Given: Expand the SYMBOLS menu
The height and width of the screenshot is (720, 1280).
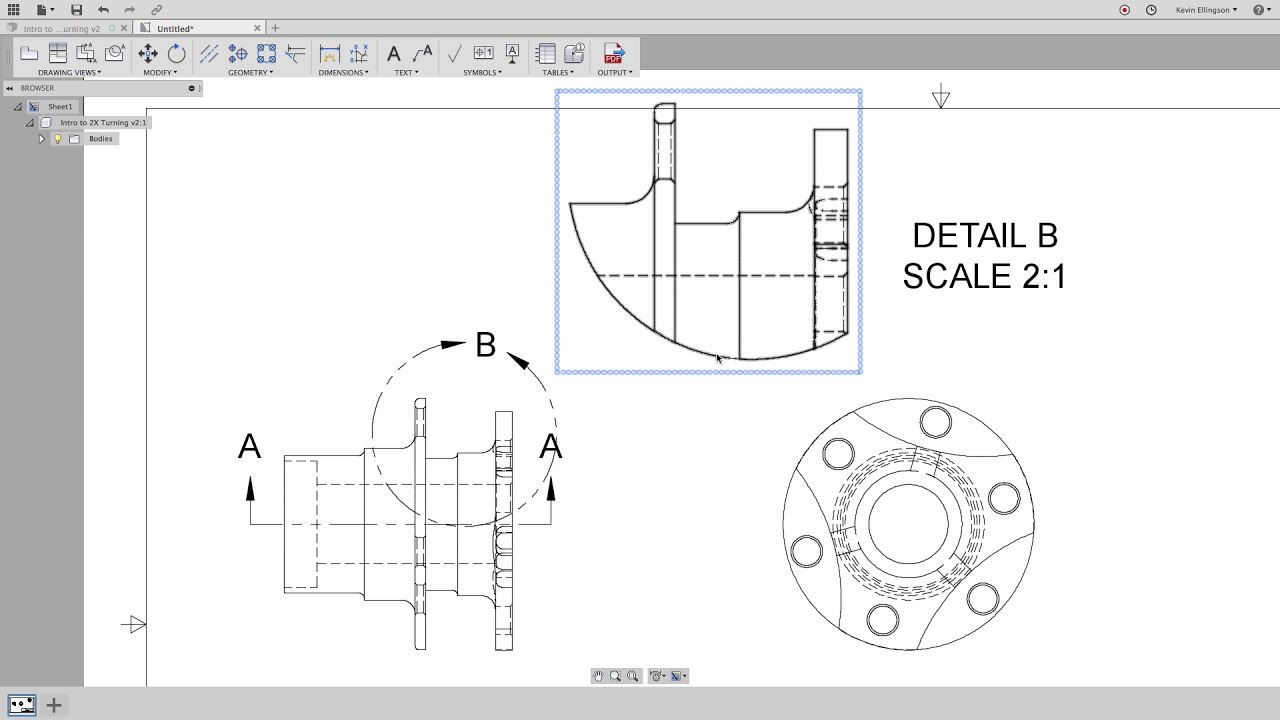Looking at the screenshot, I should pyautogui.click(x=483, y=72).
